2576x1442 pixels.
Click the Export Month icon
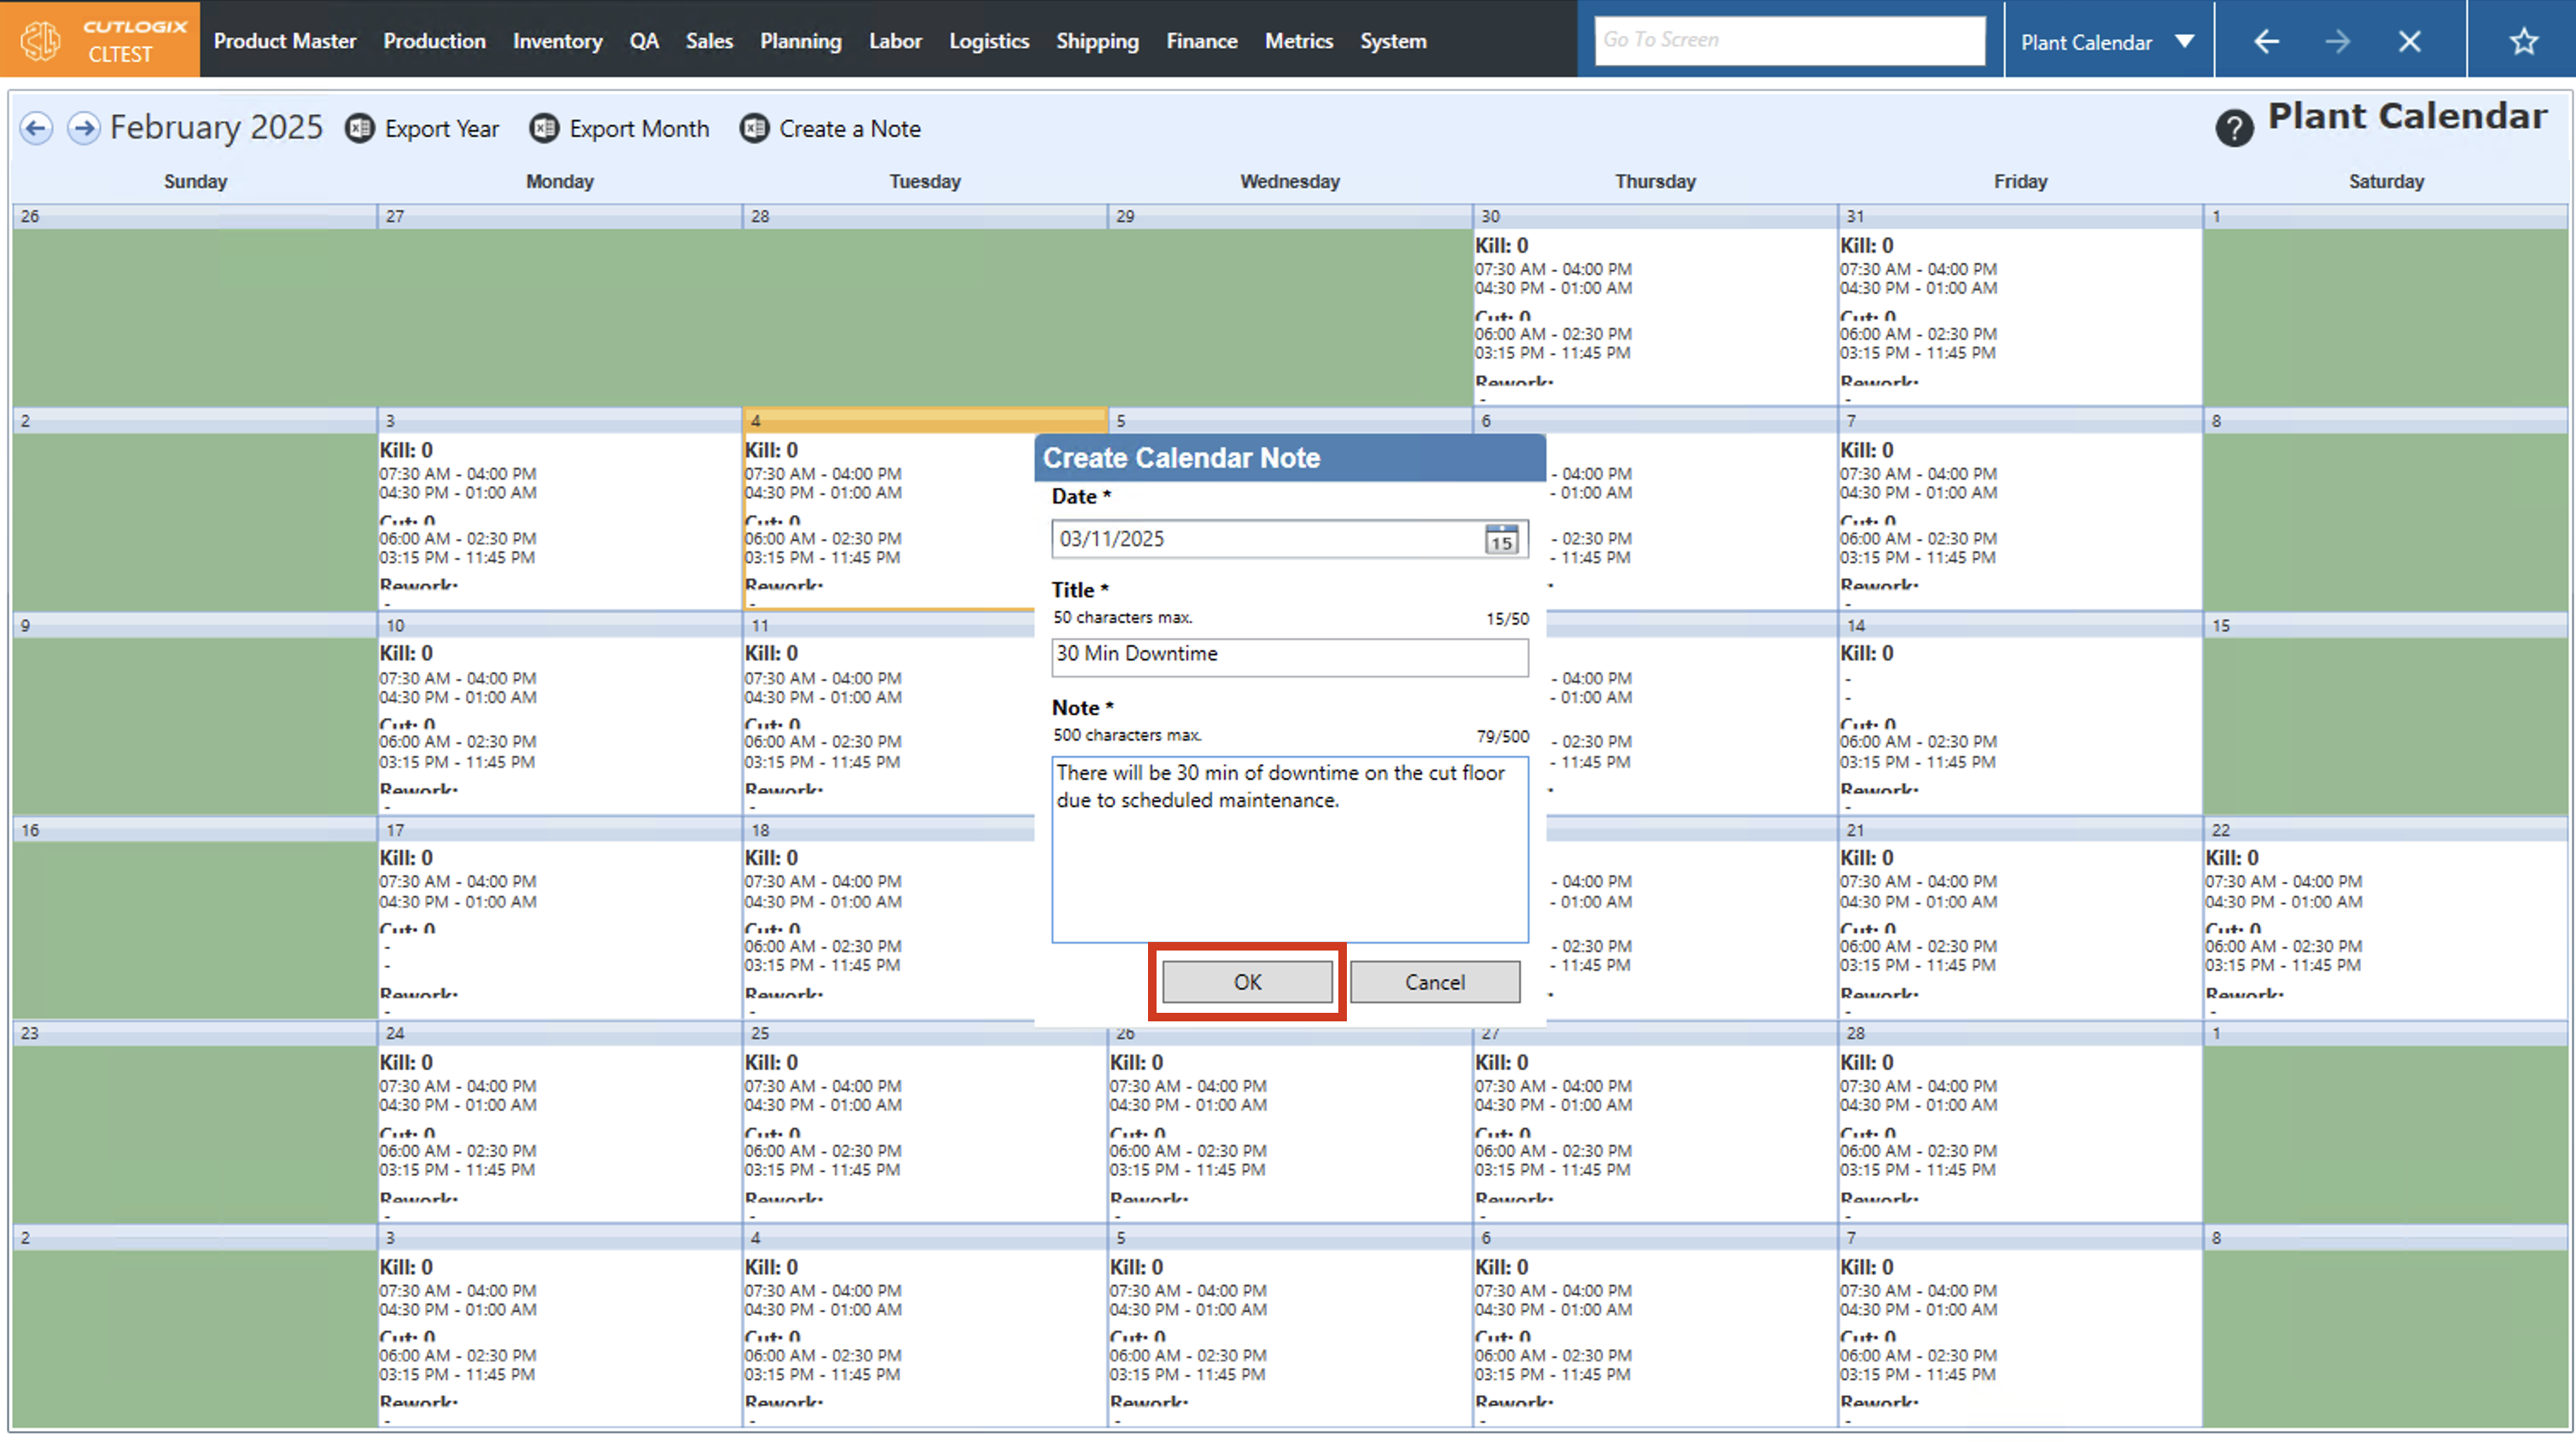tap(544, 129)
